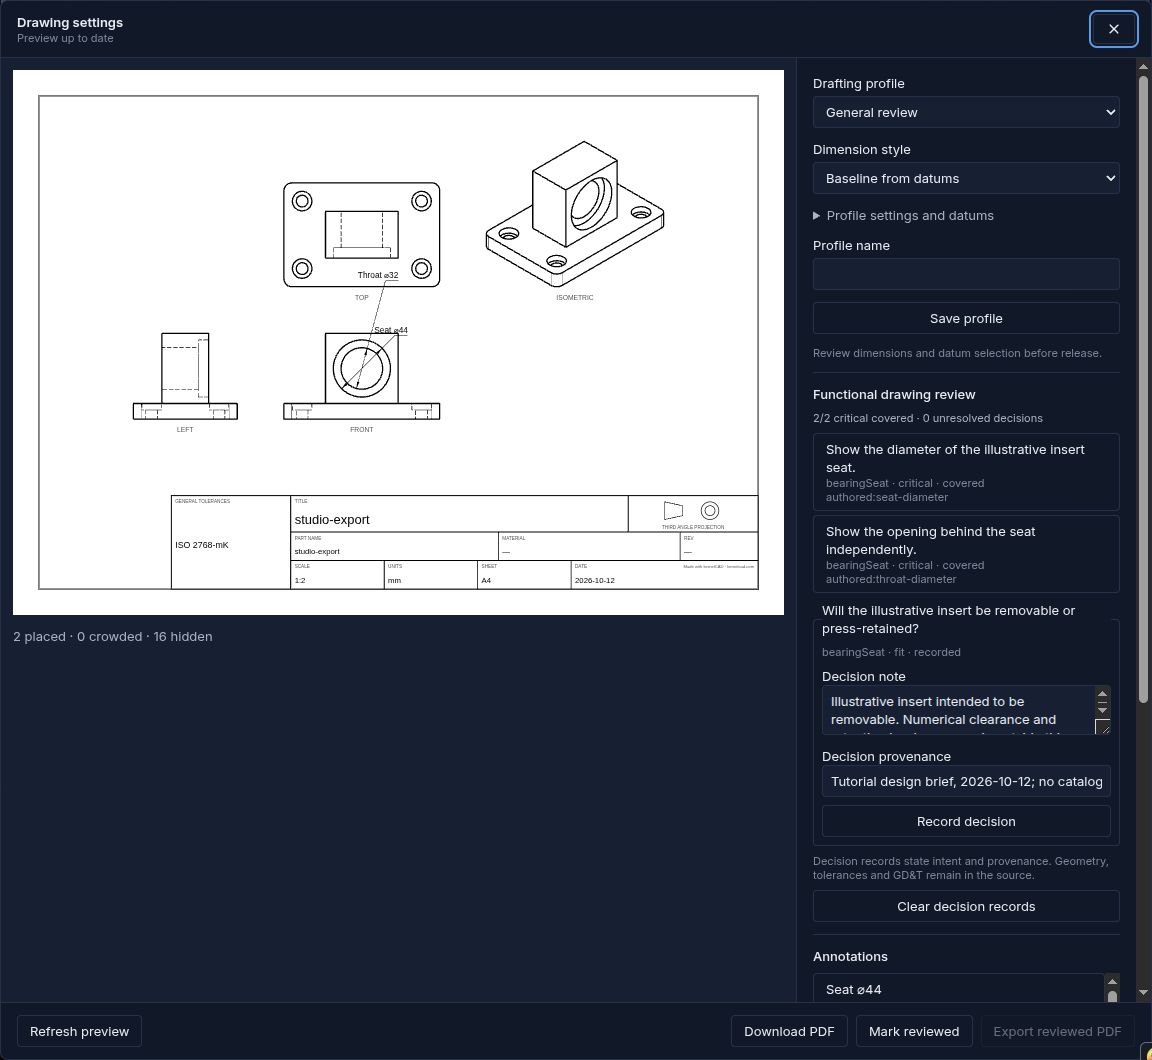The height and width of the screenshot is (1060, 1152).
Task: Focus the Profile name input field
Action: pyautogui.click(x=965, y=274)
